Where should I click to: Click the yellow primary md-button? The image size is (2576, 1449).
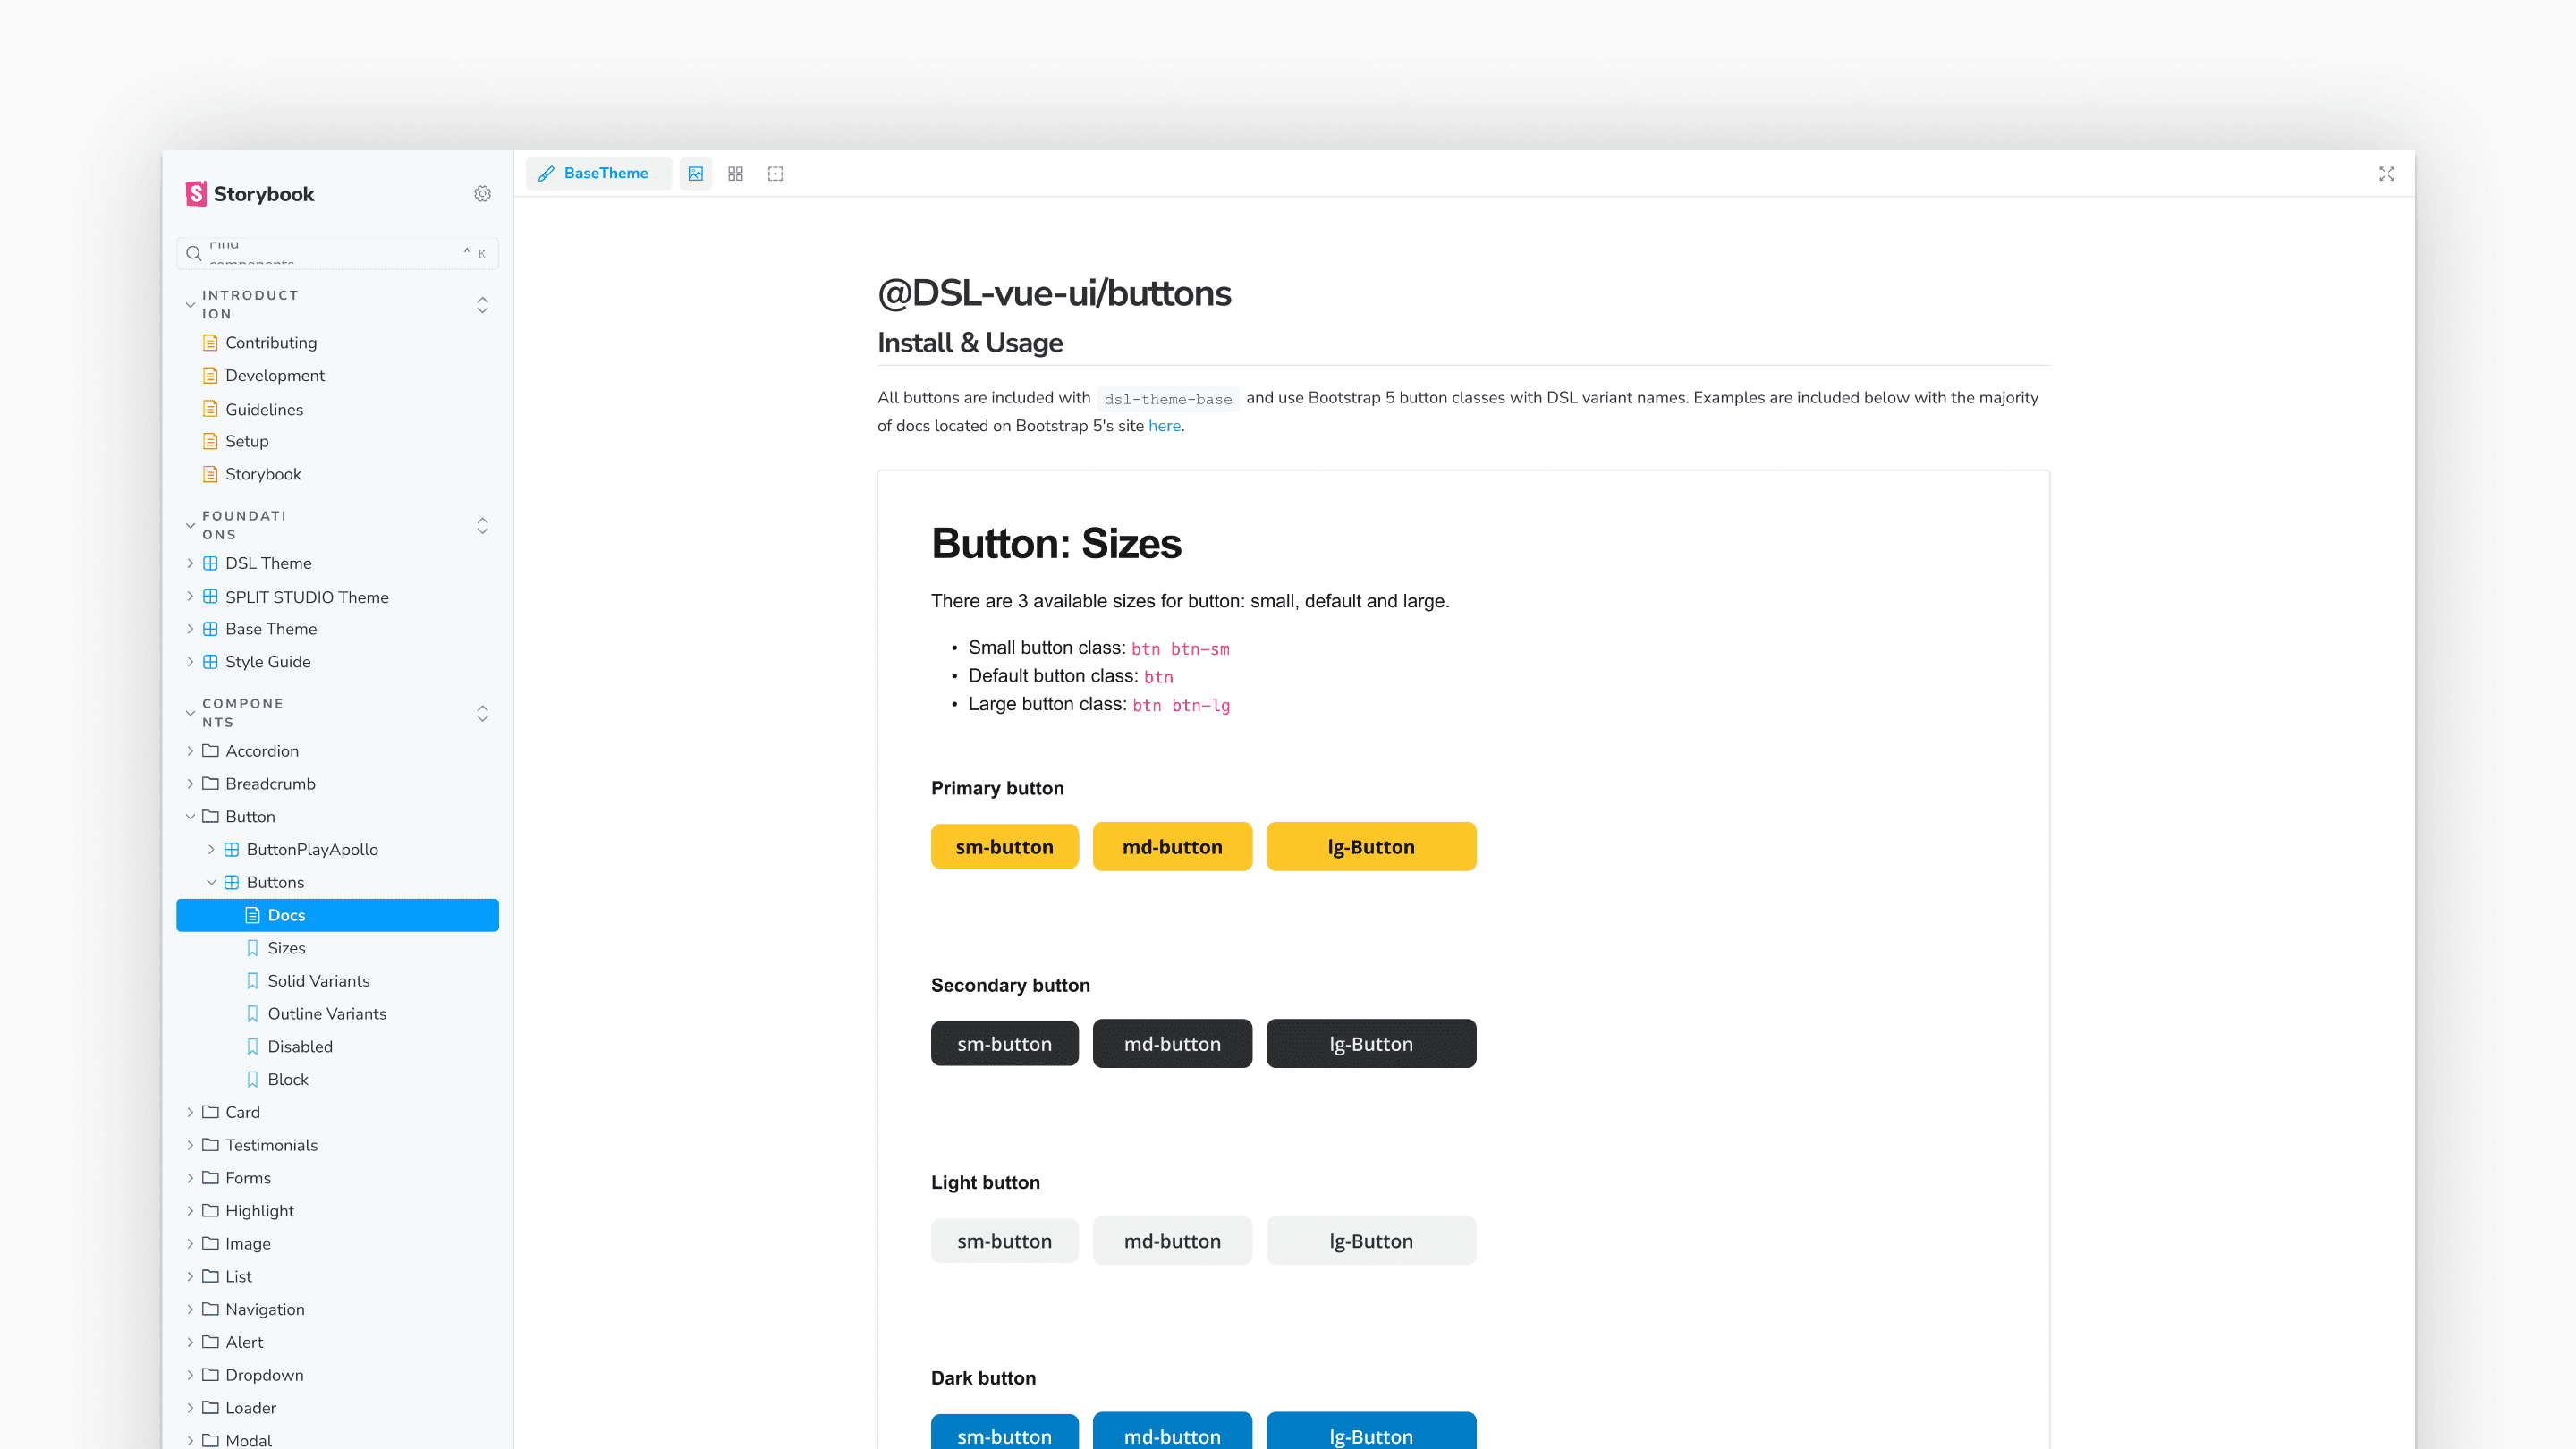(x=1172, y=847)
